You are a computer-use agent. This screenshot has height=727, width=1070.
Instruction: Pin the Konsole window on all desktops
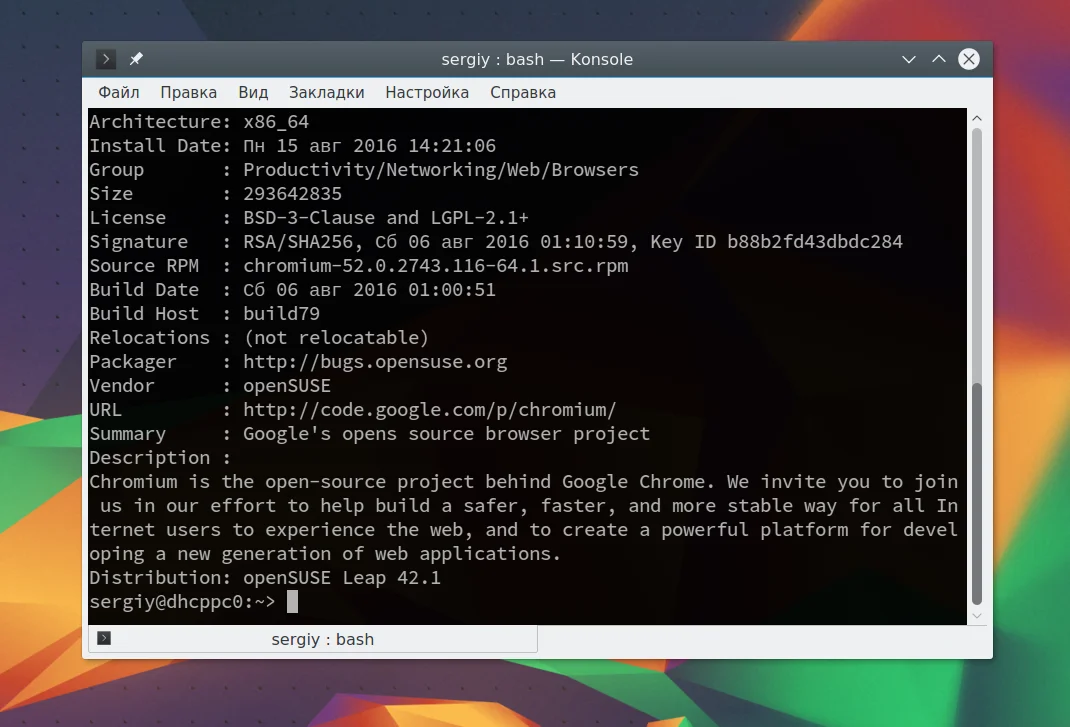point(136,59)
